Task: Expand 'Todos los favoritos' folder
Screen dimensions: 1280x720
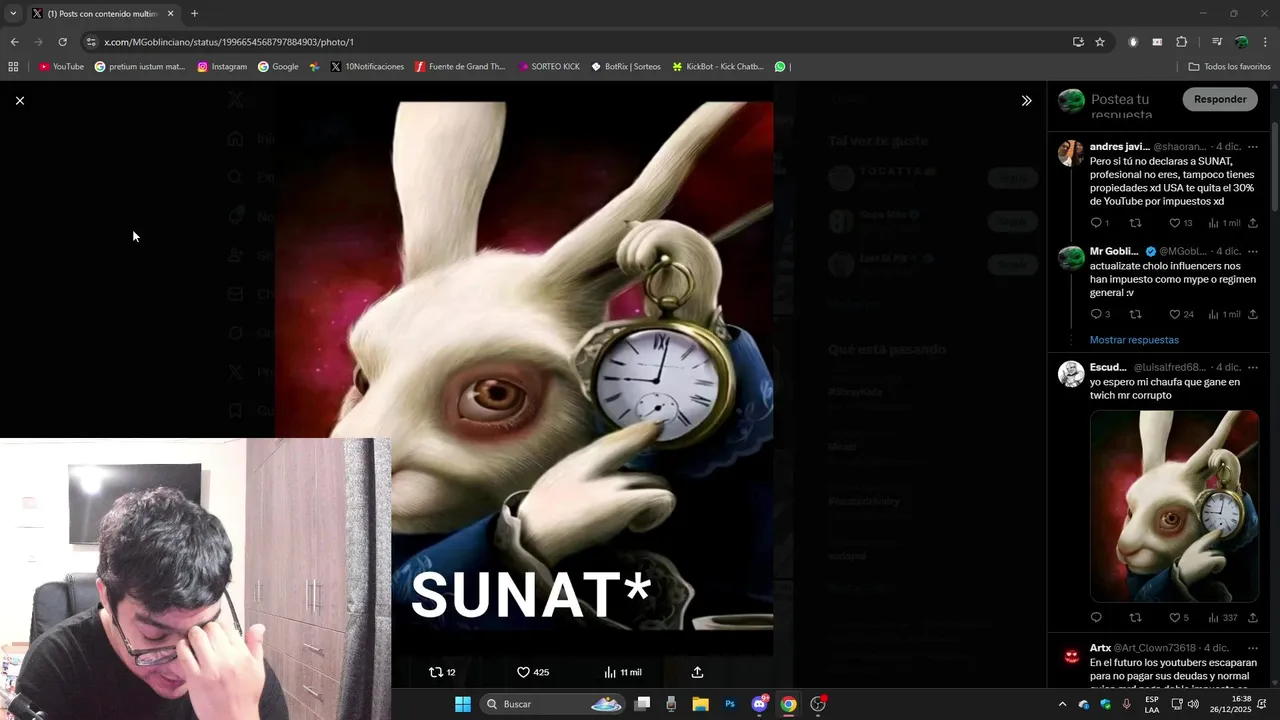Action: point(1229,67)
